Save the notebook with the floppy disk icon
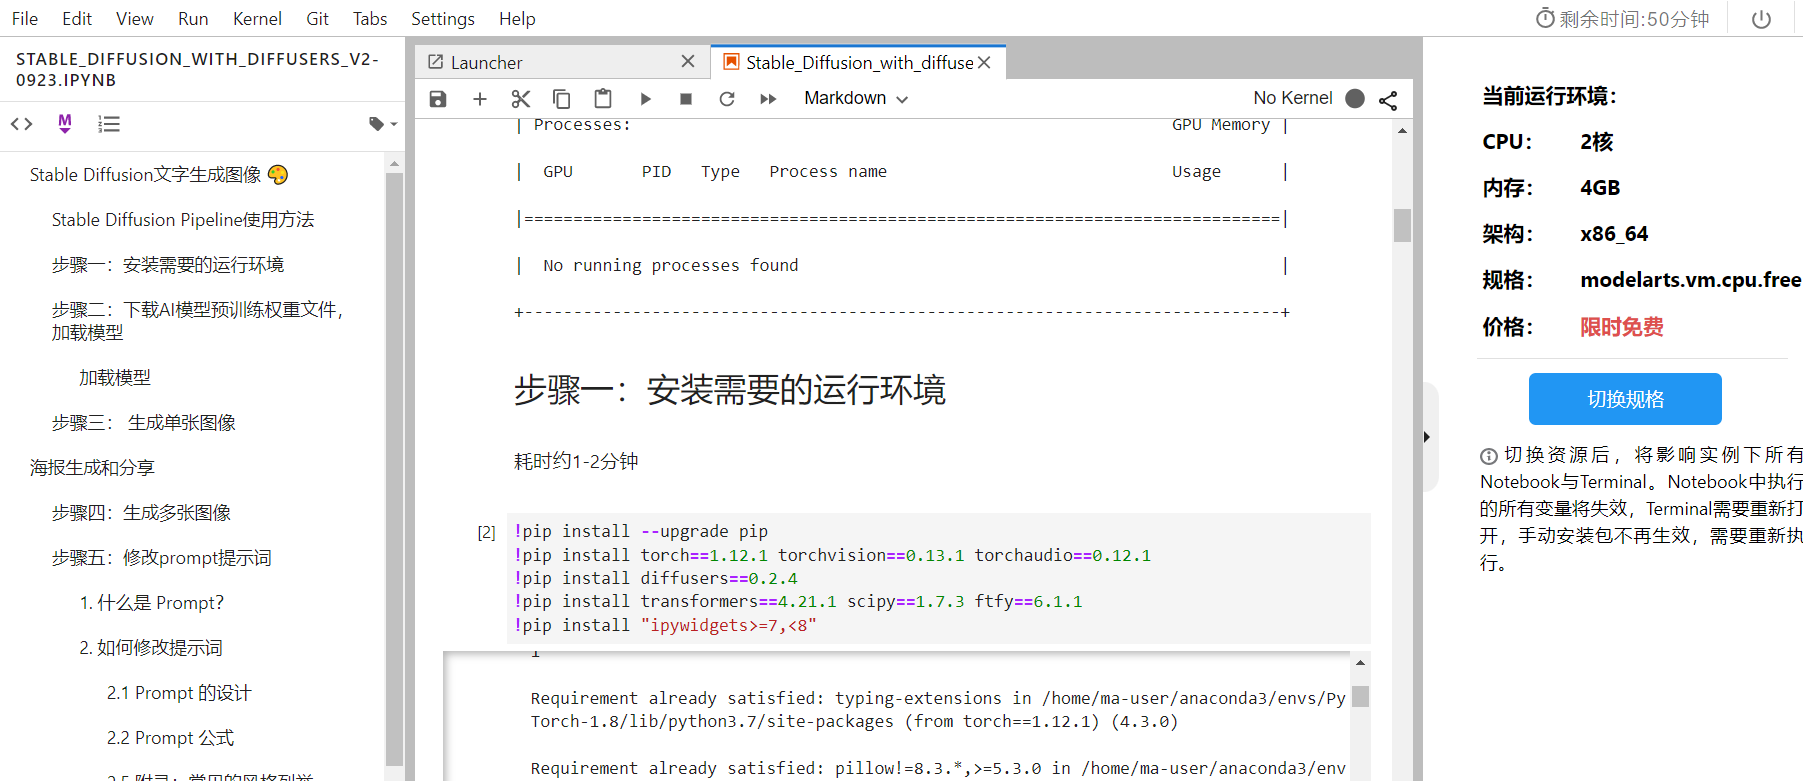 [x=438, y=99]
